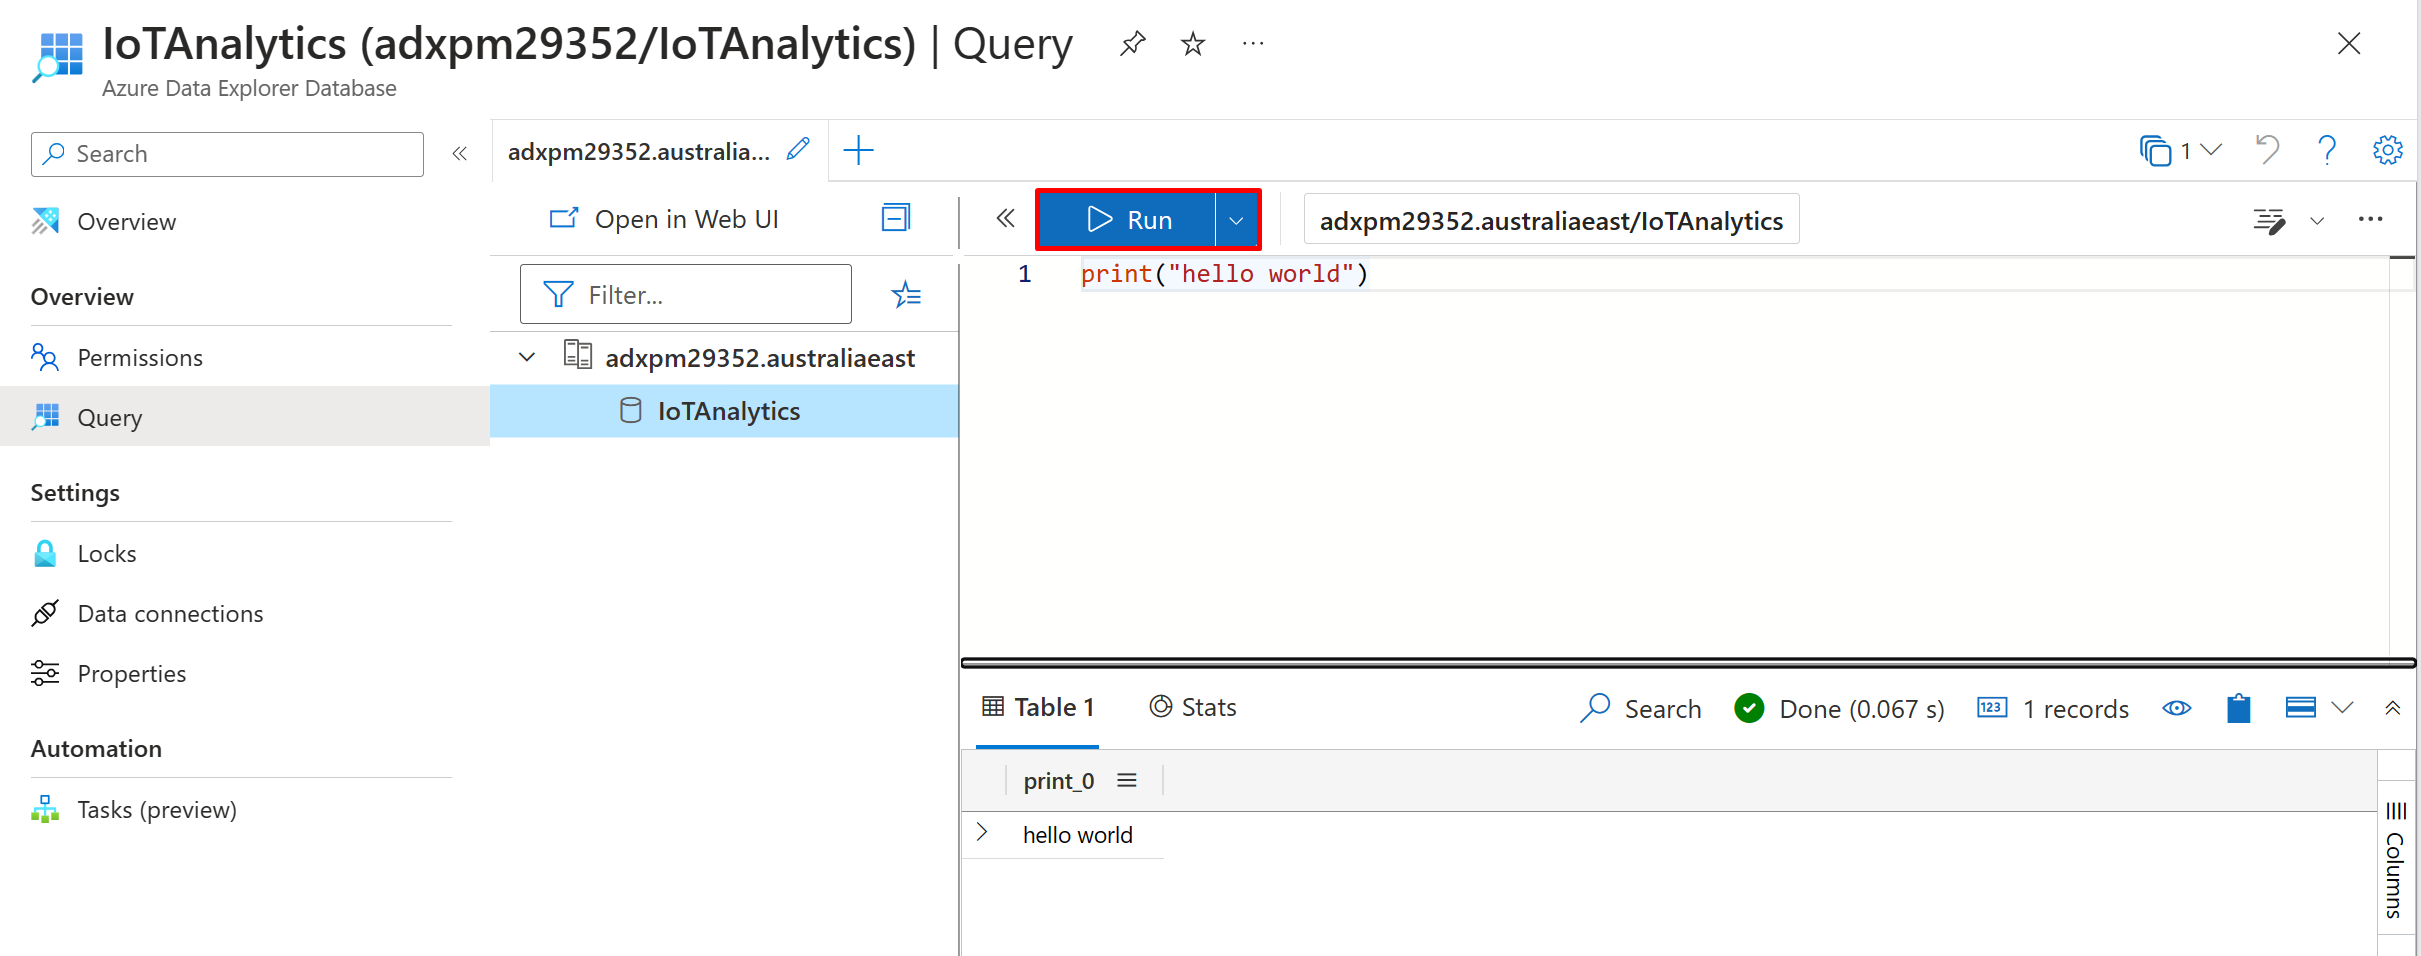The image size is (2421, 956).
Task: Click the print("hello world") query line
Action: coord(1224,273)
